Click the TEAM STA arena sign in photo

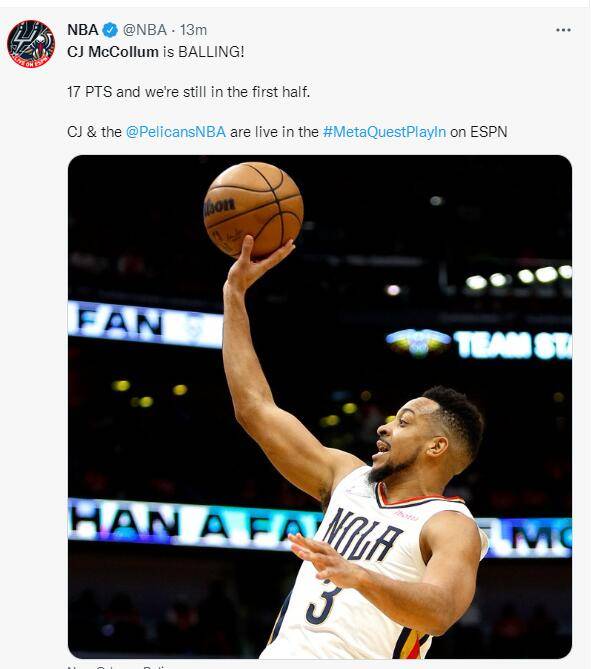point(513,345)
